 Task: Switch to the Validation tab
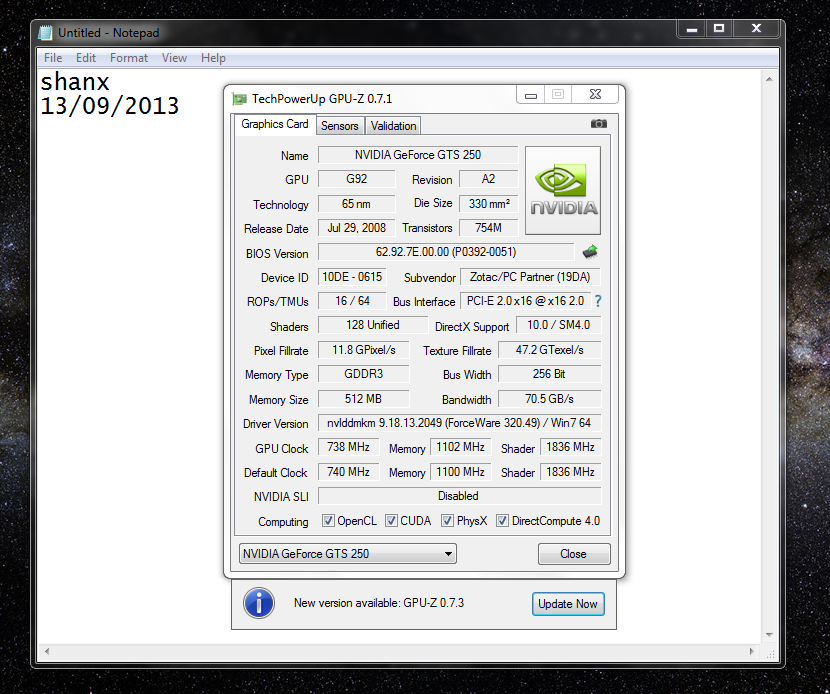click(393, 126)
